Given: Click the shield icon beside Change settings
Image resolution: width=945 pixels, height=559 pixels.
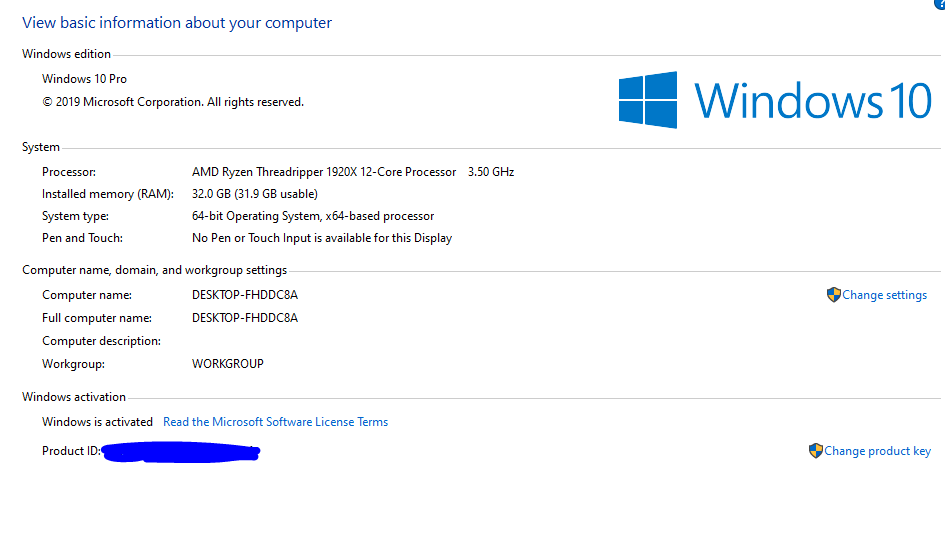Looking at the screenshot, I should [834, 295].
